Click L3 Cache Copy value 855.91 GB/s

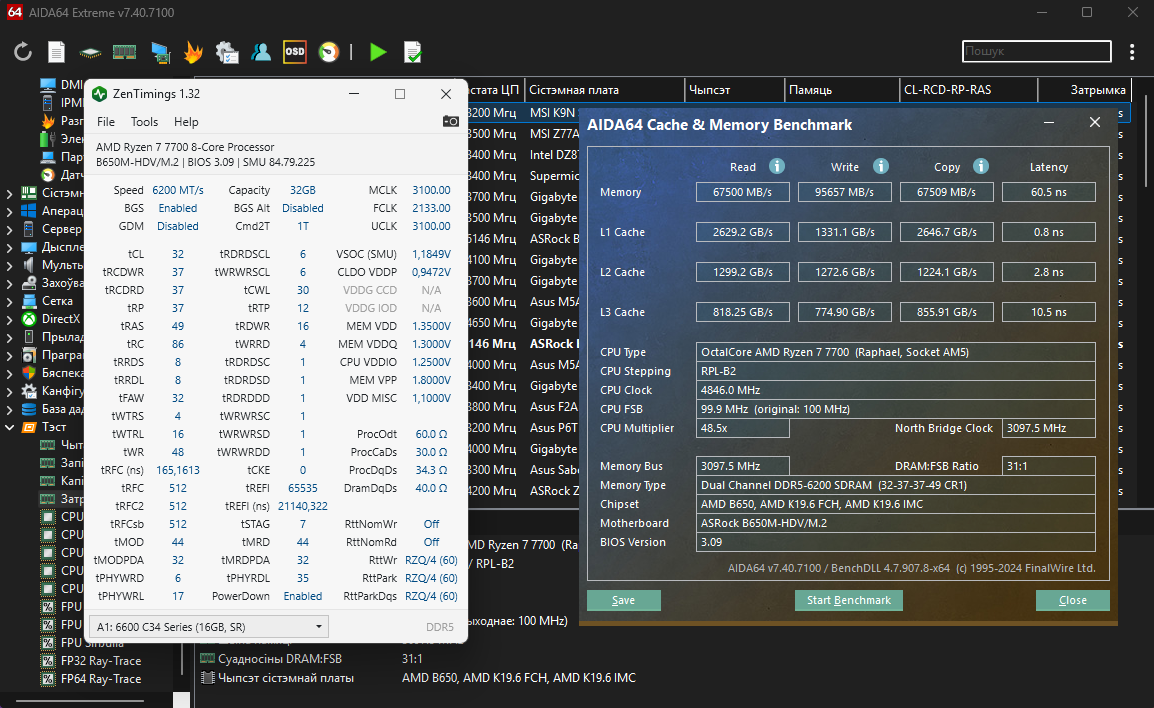pos(946,312)
